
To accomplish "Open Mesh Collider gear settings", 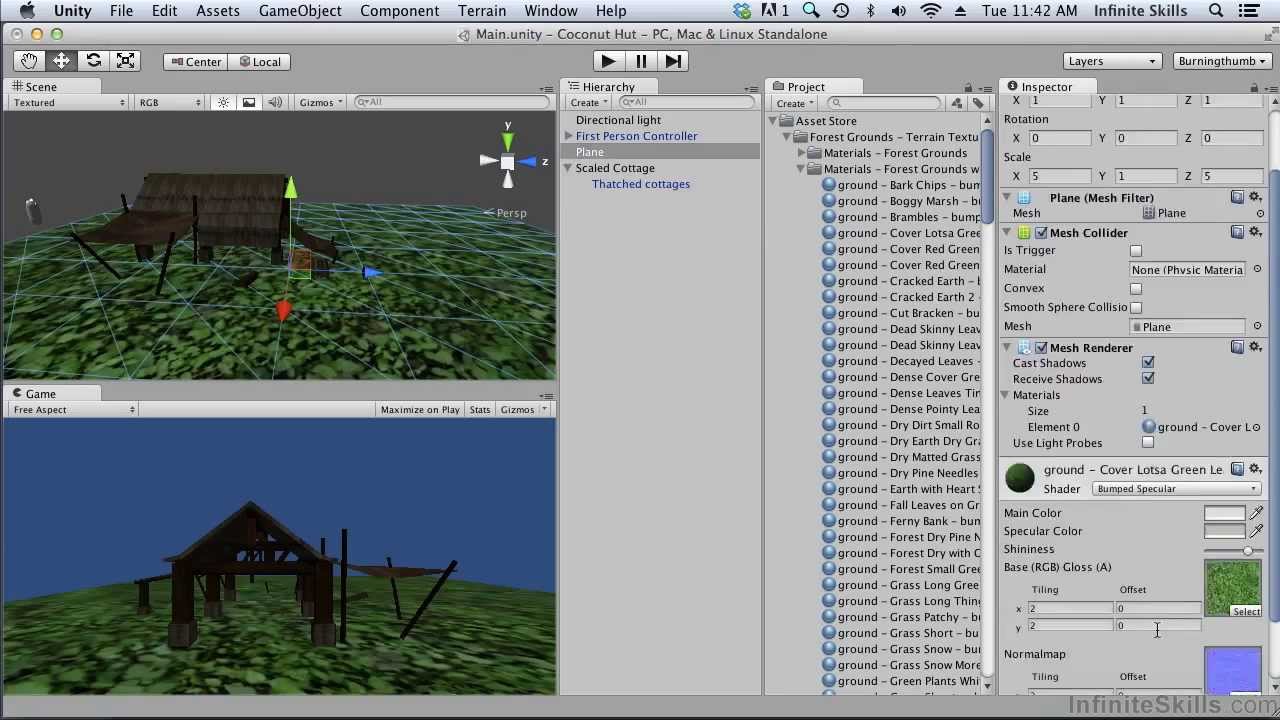I will pos(1255,233).
